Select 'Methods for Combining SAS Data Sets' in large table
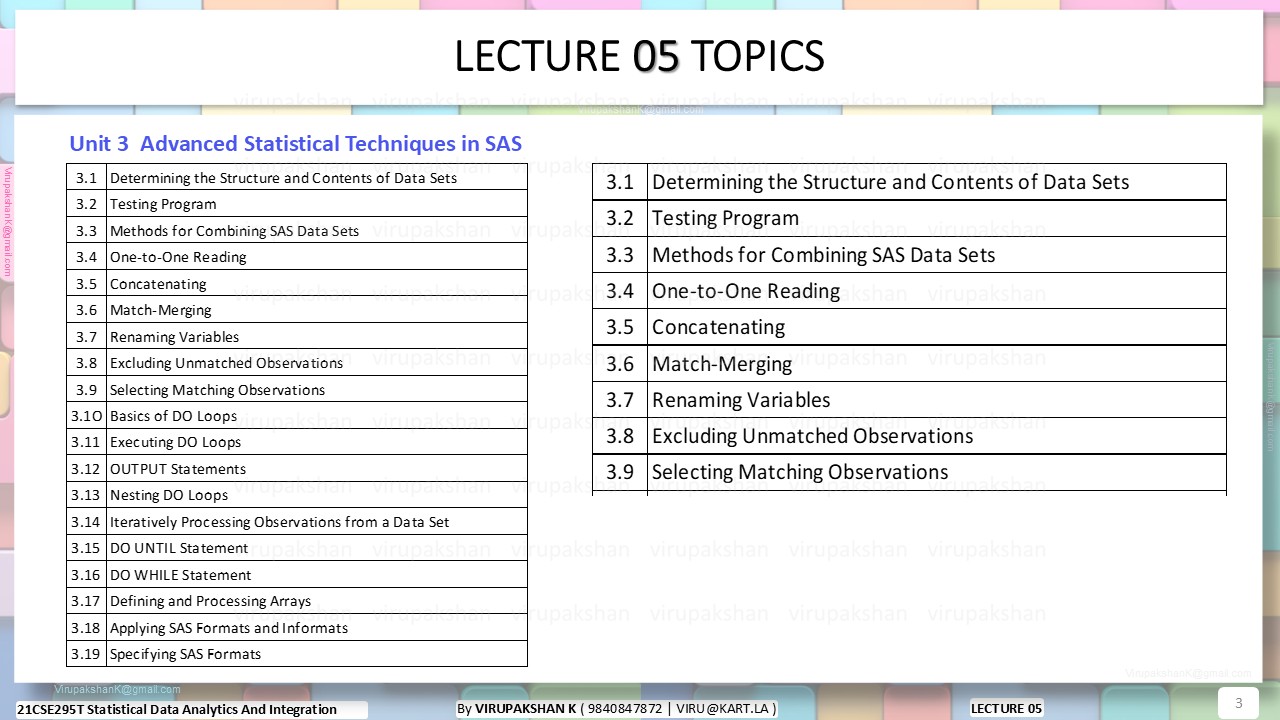Screen dimensions: 1280x720 [x=824, y=255]
